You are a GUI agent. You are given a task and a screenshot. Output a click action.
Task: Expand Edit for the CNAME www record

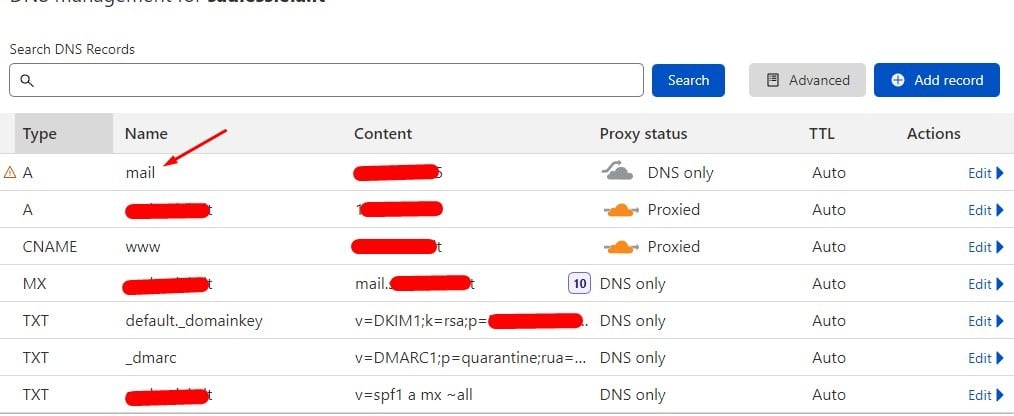[x=985, y=247]
